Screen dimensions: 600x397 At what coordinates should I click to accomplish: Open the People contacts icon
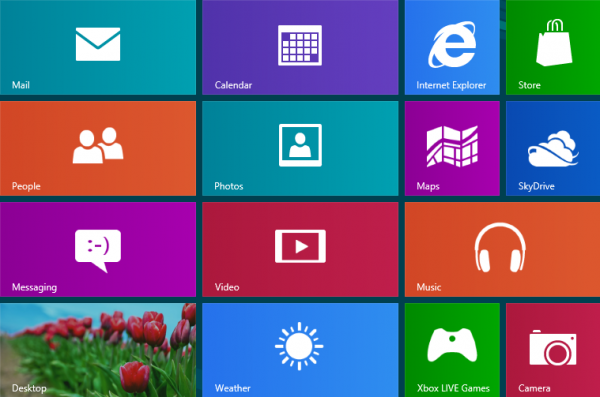pos(98,145)
